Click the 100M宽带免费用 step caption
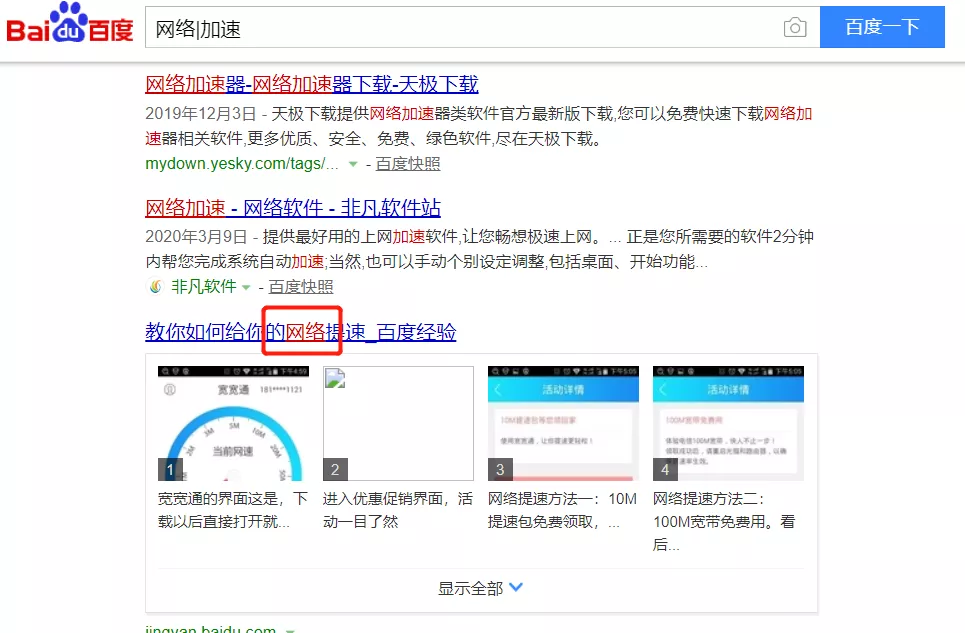Screen dimensions: 965x633 click(x=725, y=521)
